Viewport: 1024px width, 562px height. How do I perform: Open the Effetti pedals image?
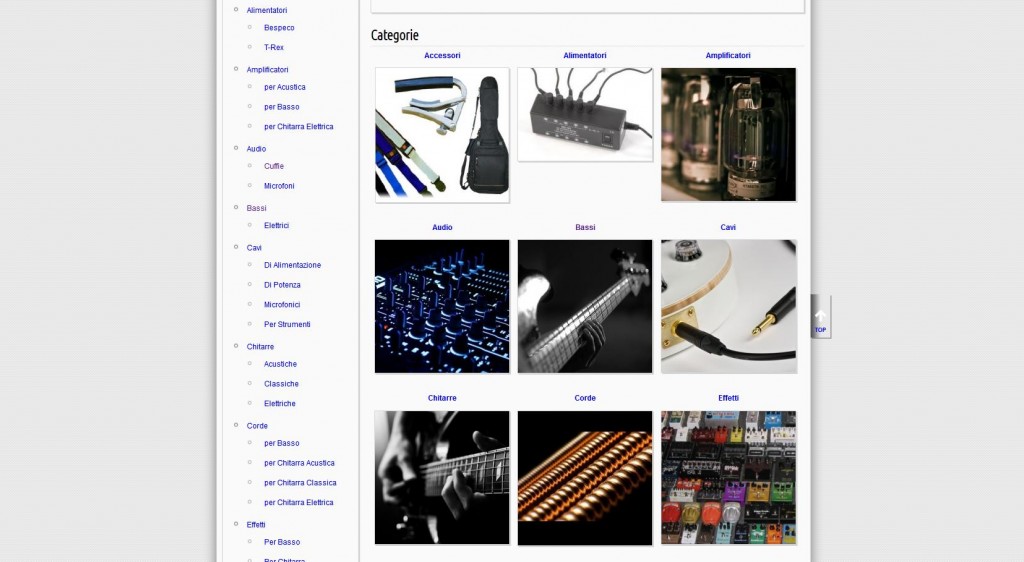728,478
